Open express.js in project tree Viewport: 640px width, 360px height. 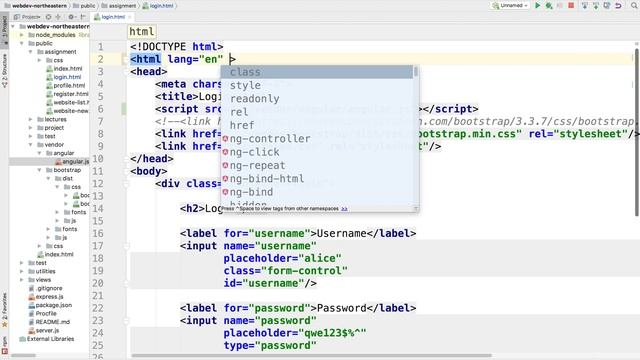point(46,297)
